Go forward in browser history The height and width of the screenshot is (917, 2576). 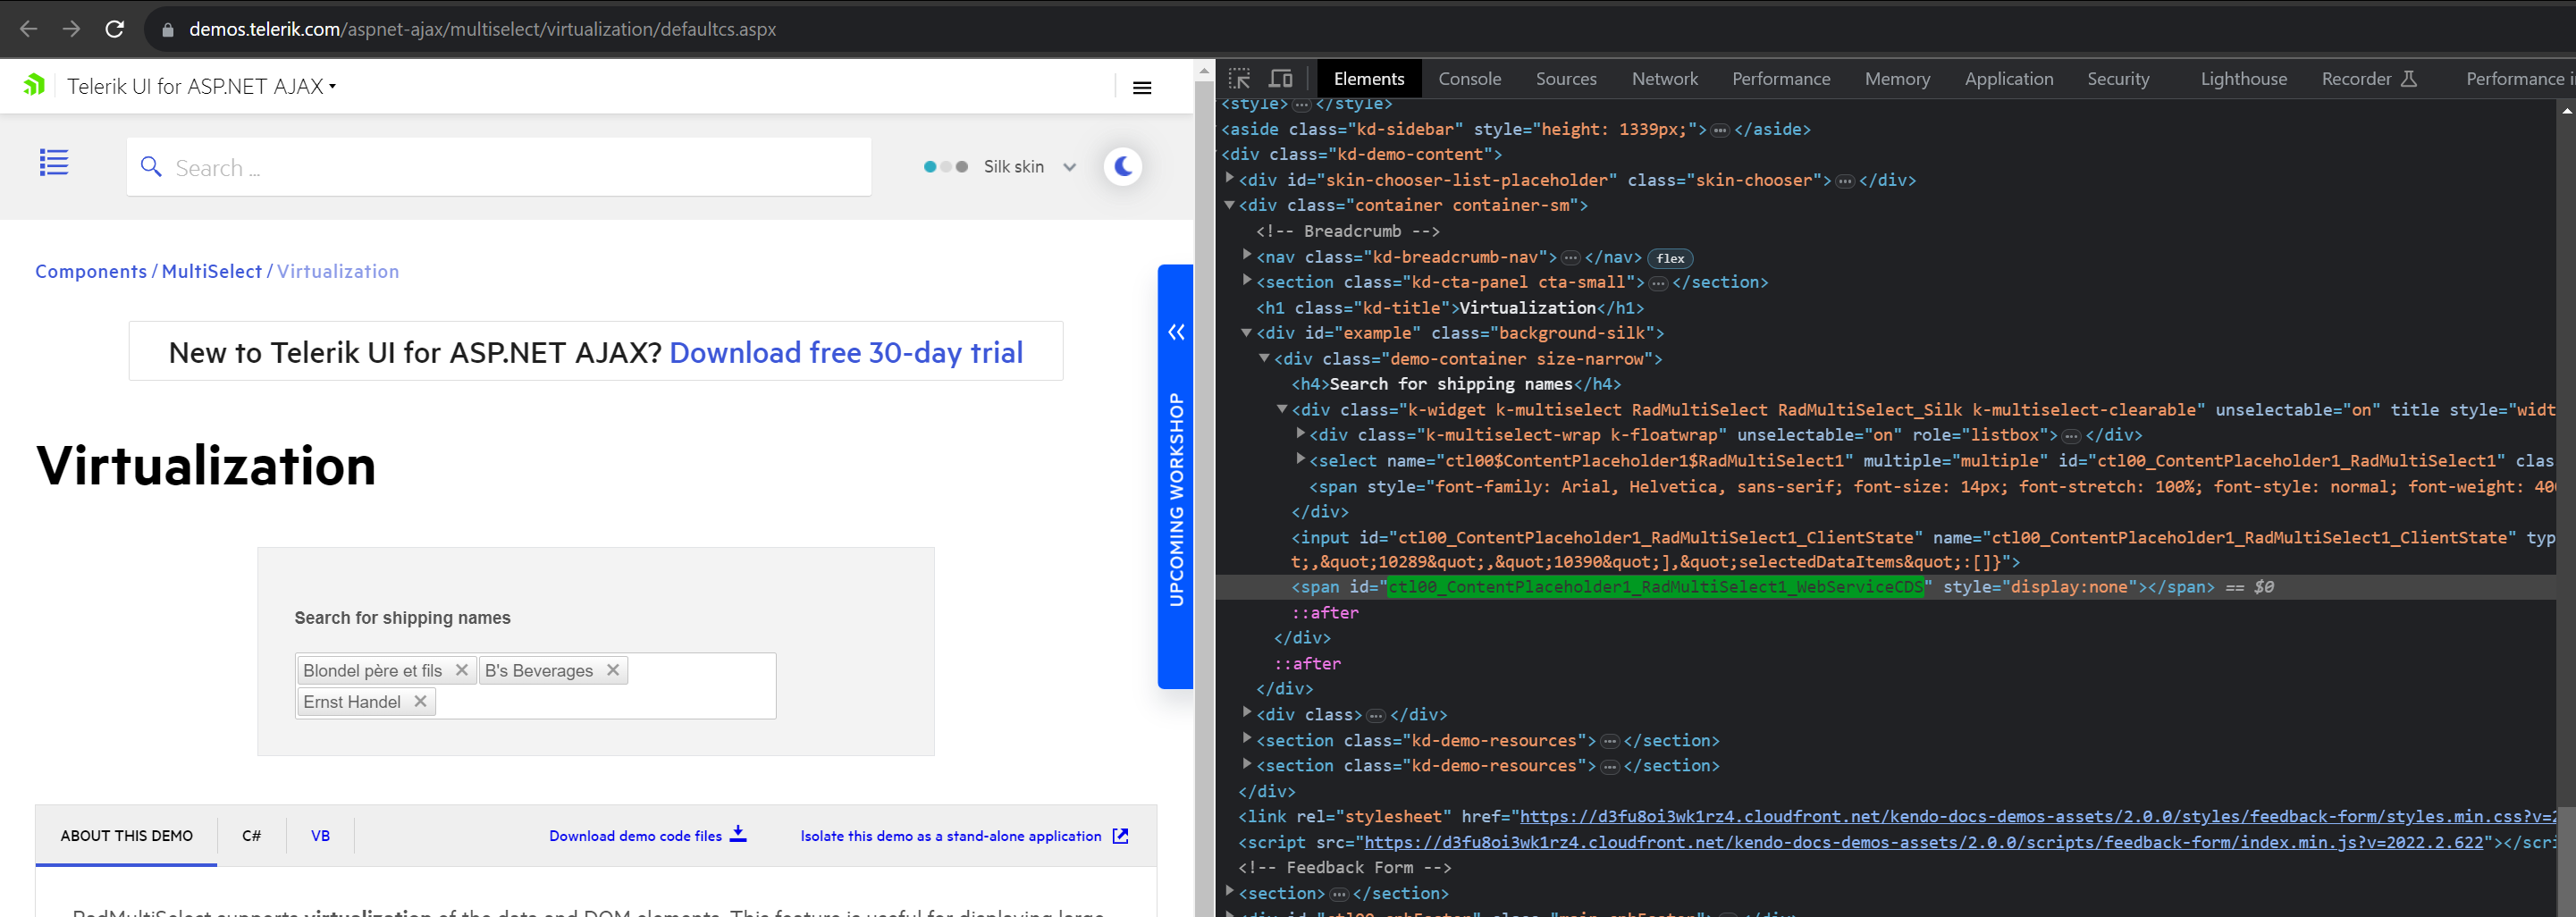tap(71, 29)
